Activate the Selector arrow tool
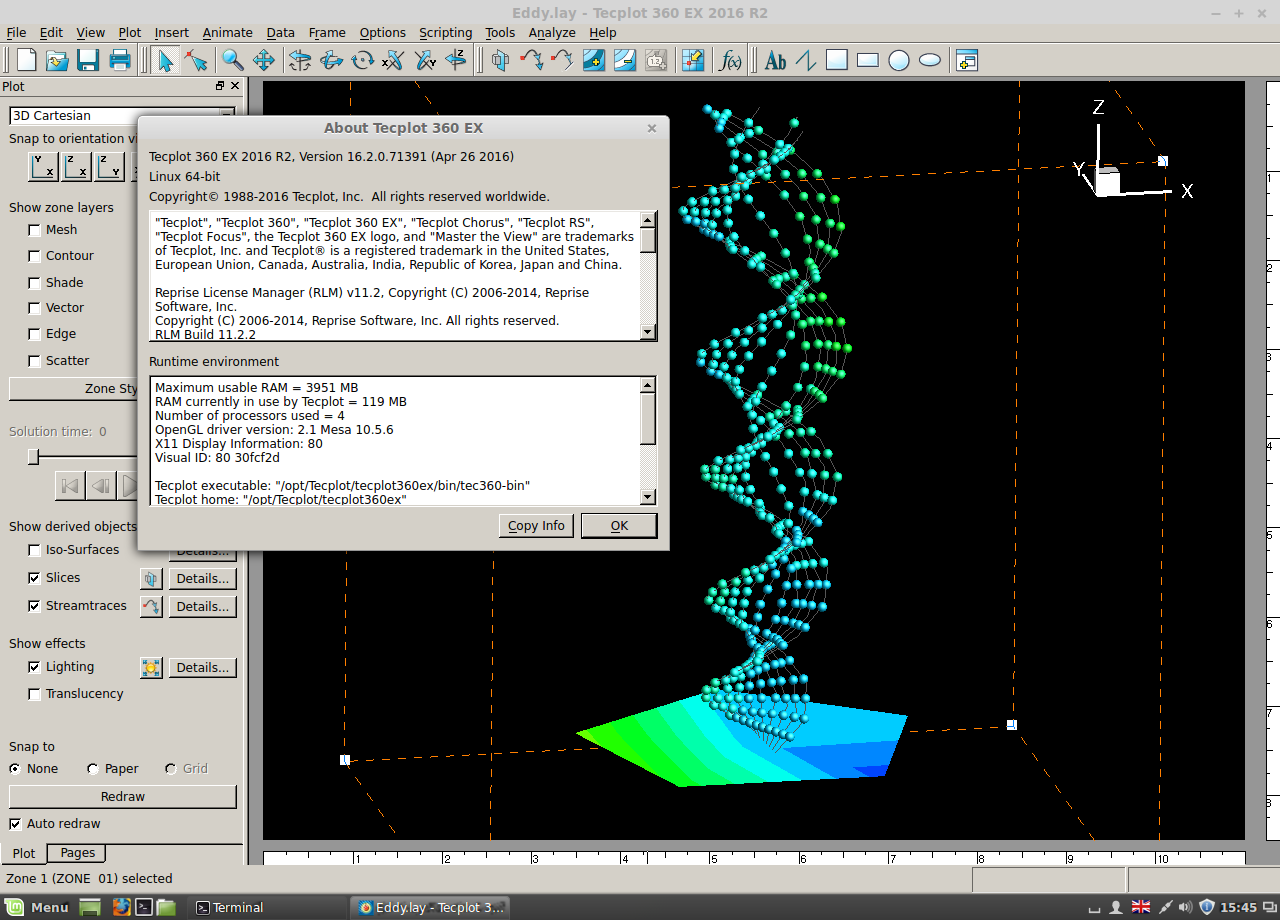This screenshot has width=1280, height=920. [x=165, y=60]
